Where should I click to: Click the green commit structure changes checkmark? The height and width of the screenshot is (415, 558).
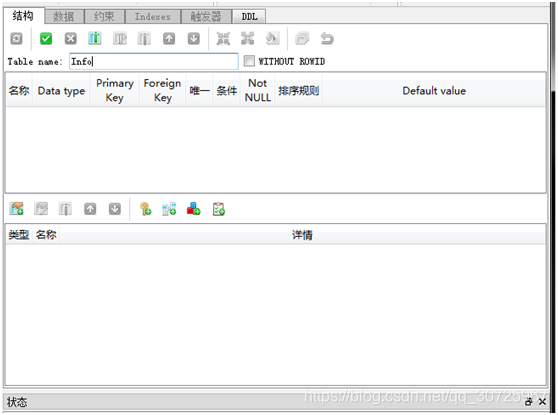(x=46, y=38)
